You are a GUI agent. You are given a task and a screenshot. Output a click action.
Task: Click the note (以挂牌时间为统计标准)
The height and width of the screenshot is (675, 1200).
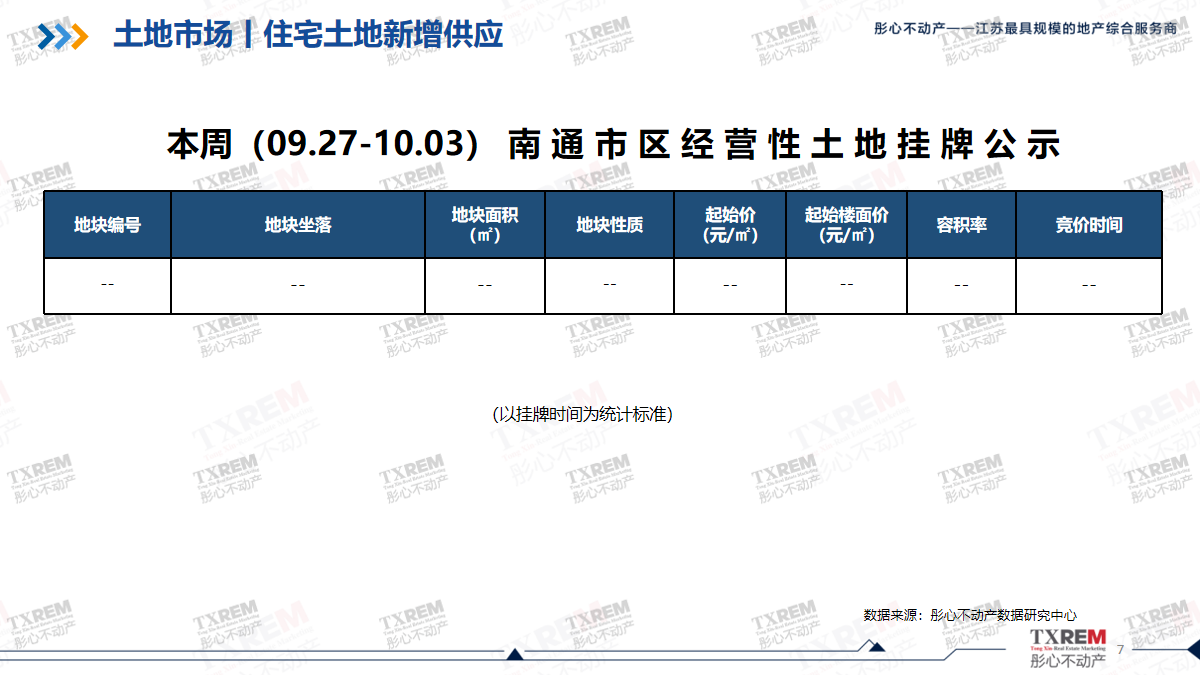[x=583, y=414]
